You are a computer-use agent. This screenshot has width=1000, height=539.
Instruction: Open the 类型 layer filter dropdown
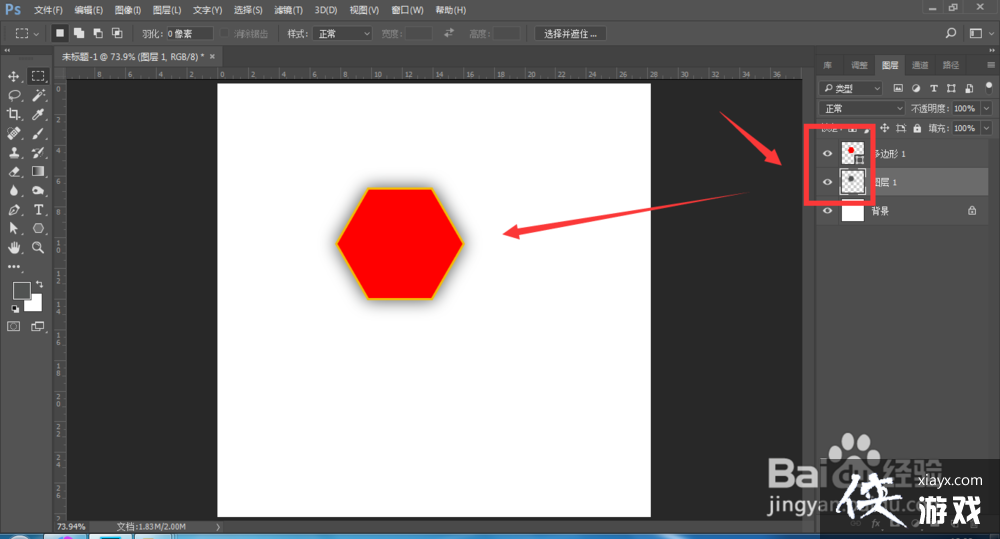click(851, 88)
